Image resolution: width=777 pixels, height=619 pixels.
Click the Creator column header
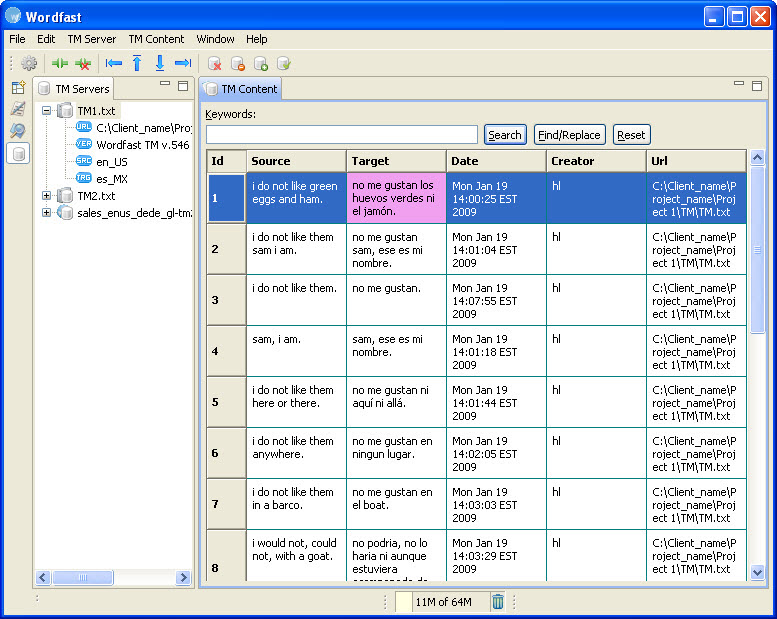pos(597,161)
